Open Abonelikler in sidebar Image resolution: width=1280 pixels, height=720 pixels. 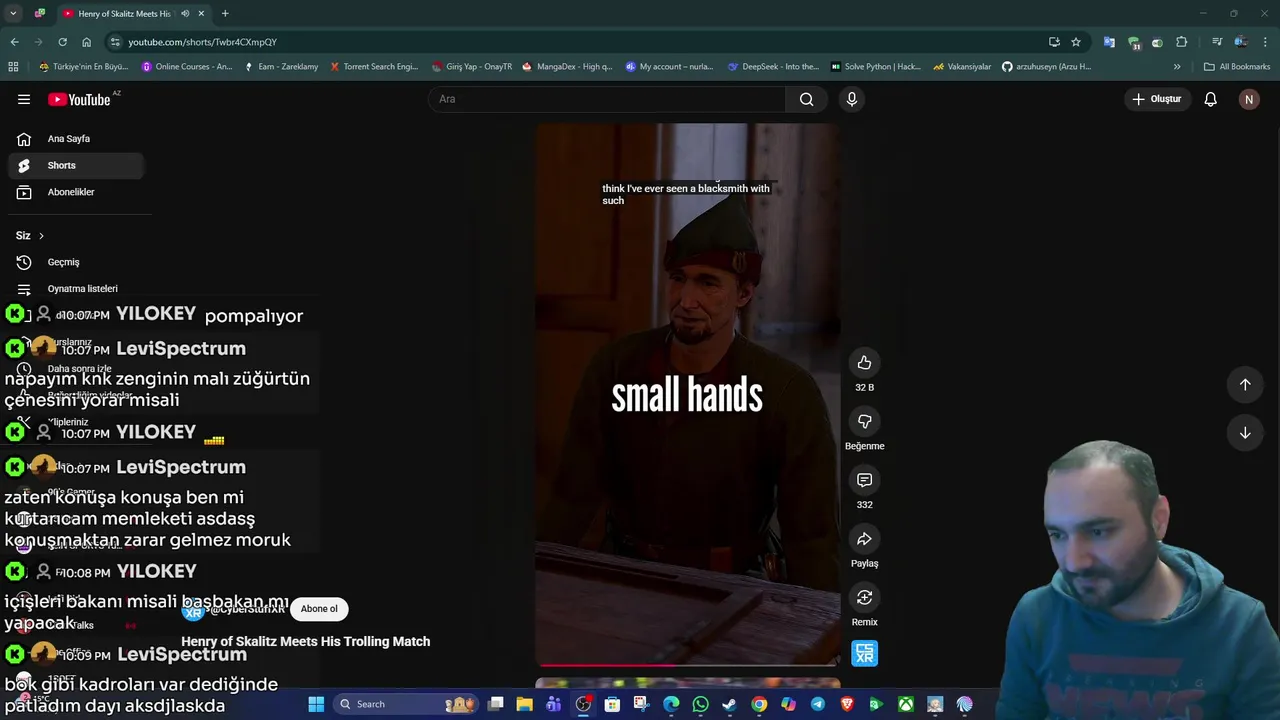point(75,192)
